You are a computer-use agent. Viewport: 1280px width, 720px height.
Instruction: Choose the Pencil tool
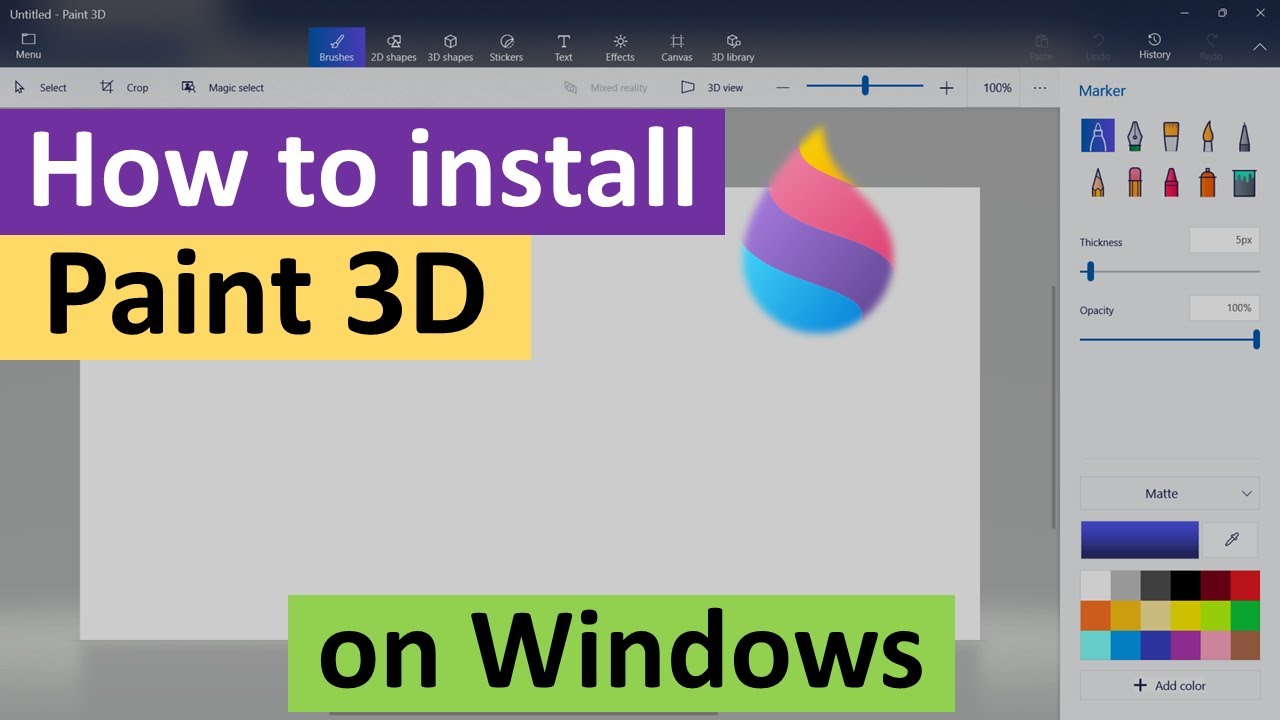[1098, 181]
